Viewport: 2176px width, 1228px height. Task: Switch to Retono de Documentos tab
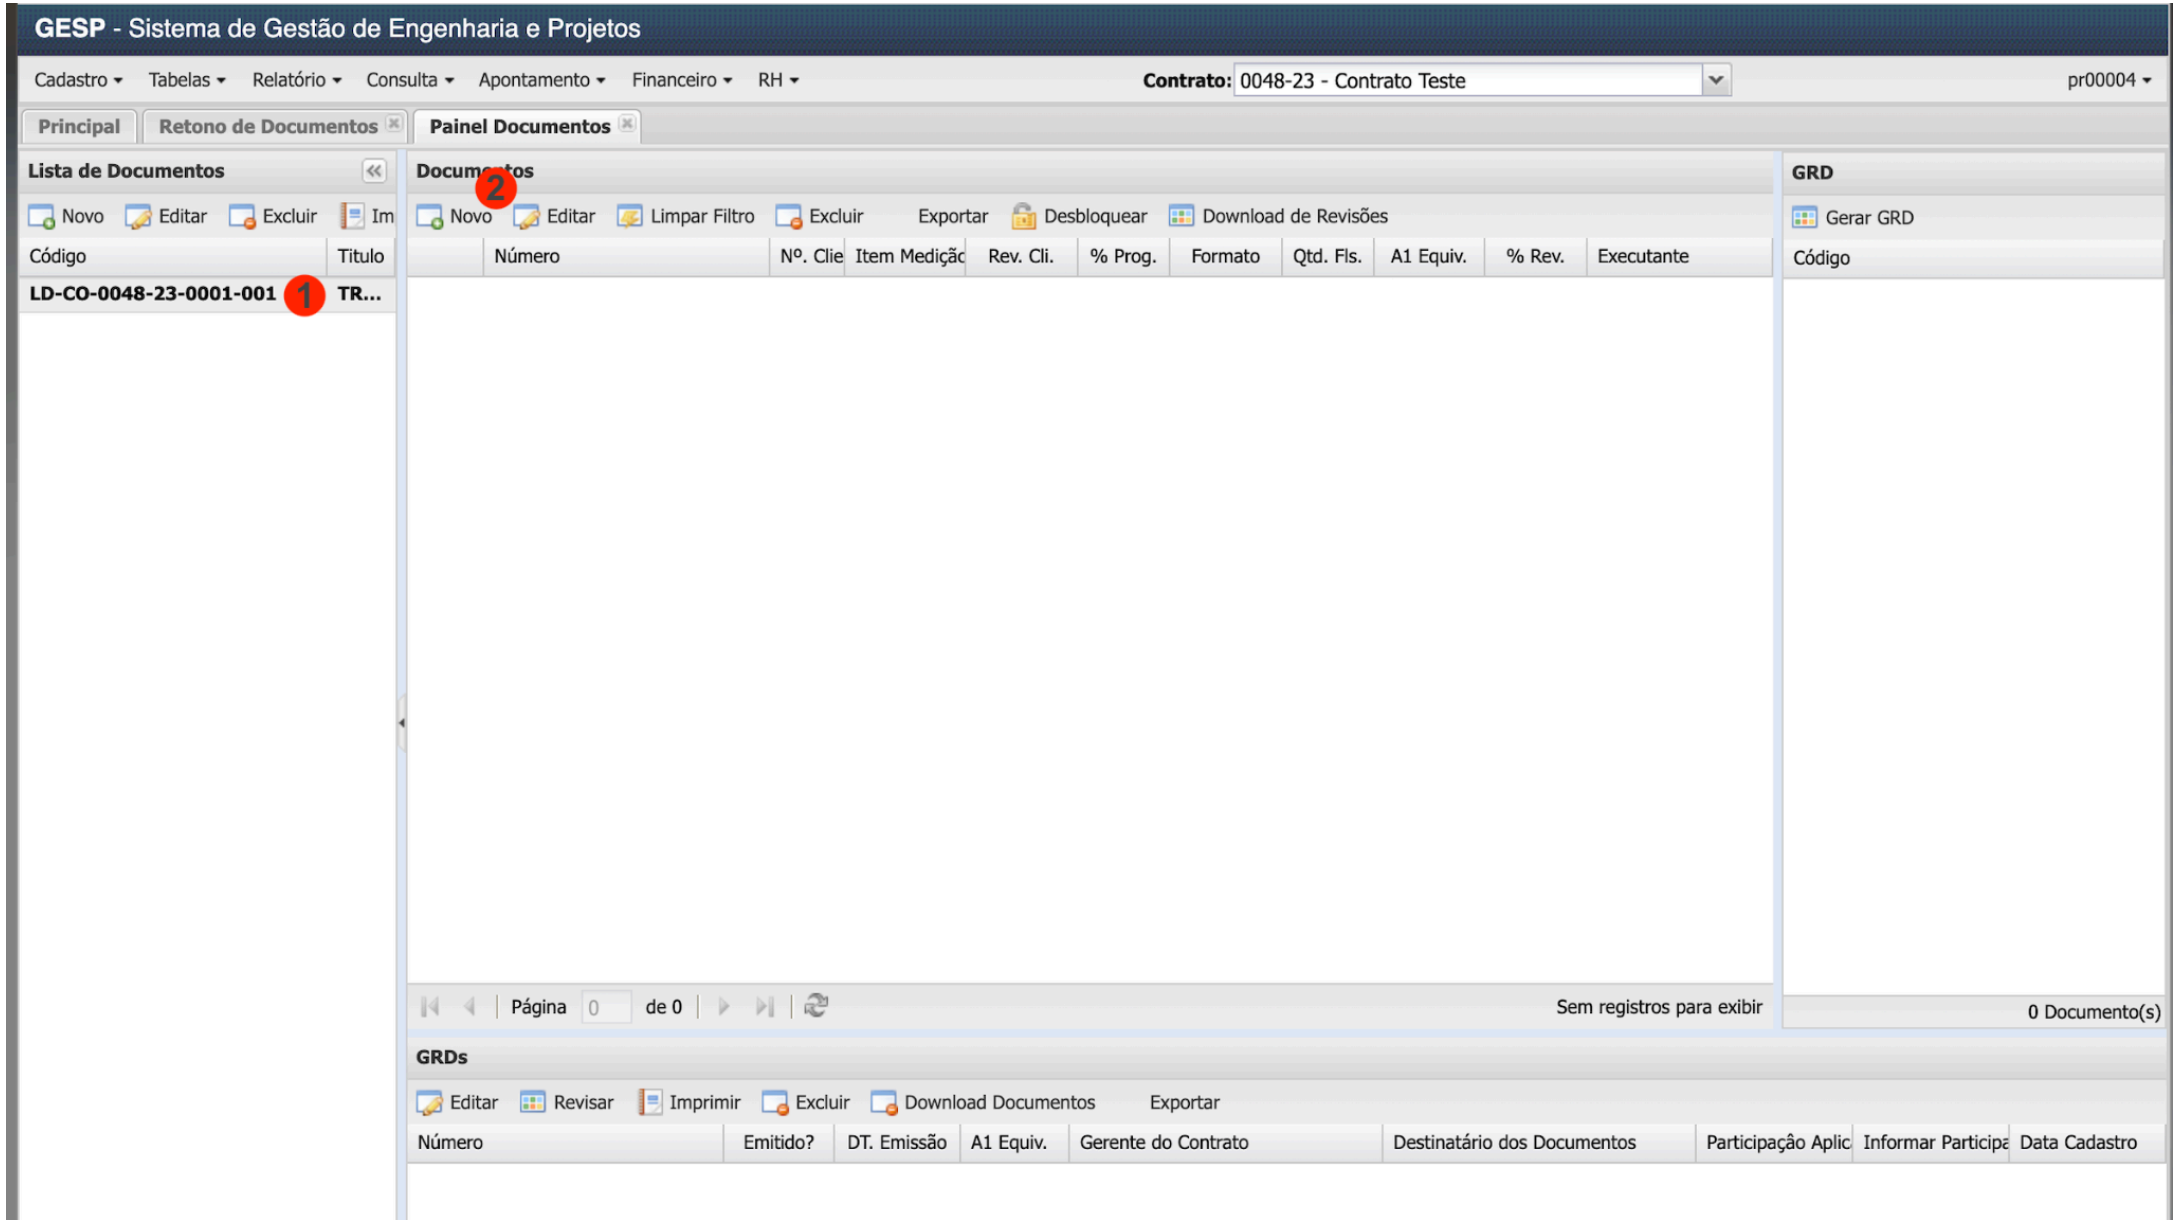click(x=268, y=126)
